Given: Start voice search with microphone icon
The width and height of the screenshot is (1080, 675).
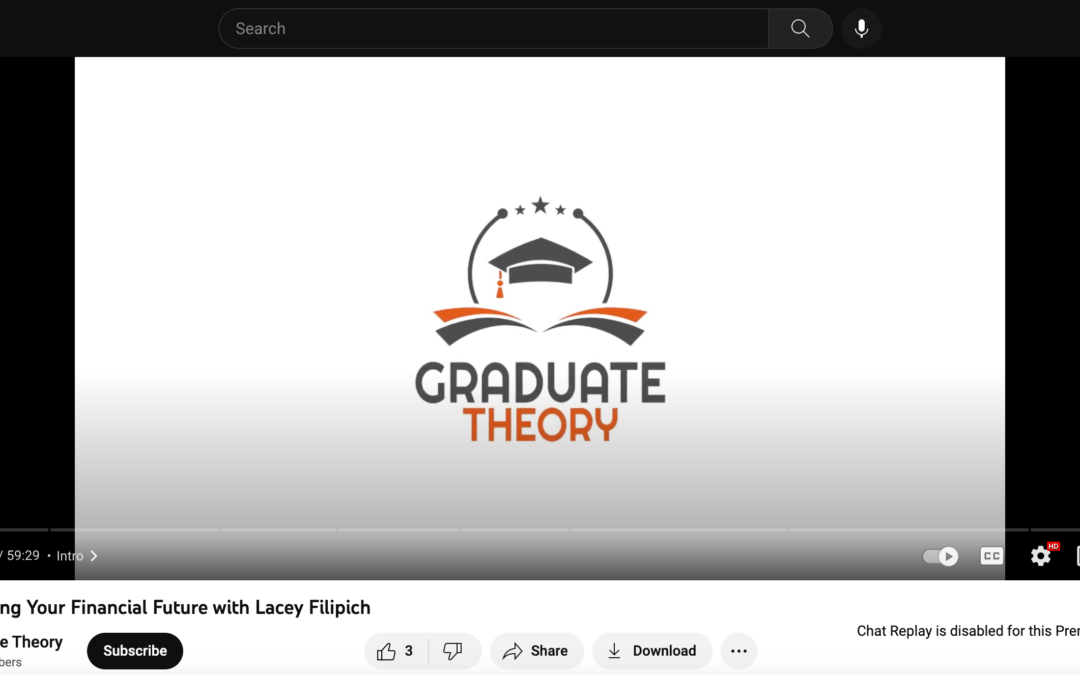Looking at the screenshot, I should coord(861,28).
